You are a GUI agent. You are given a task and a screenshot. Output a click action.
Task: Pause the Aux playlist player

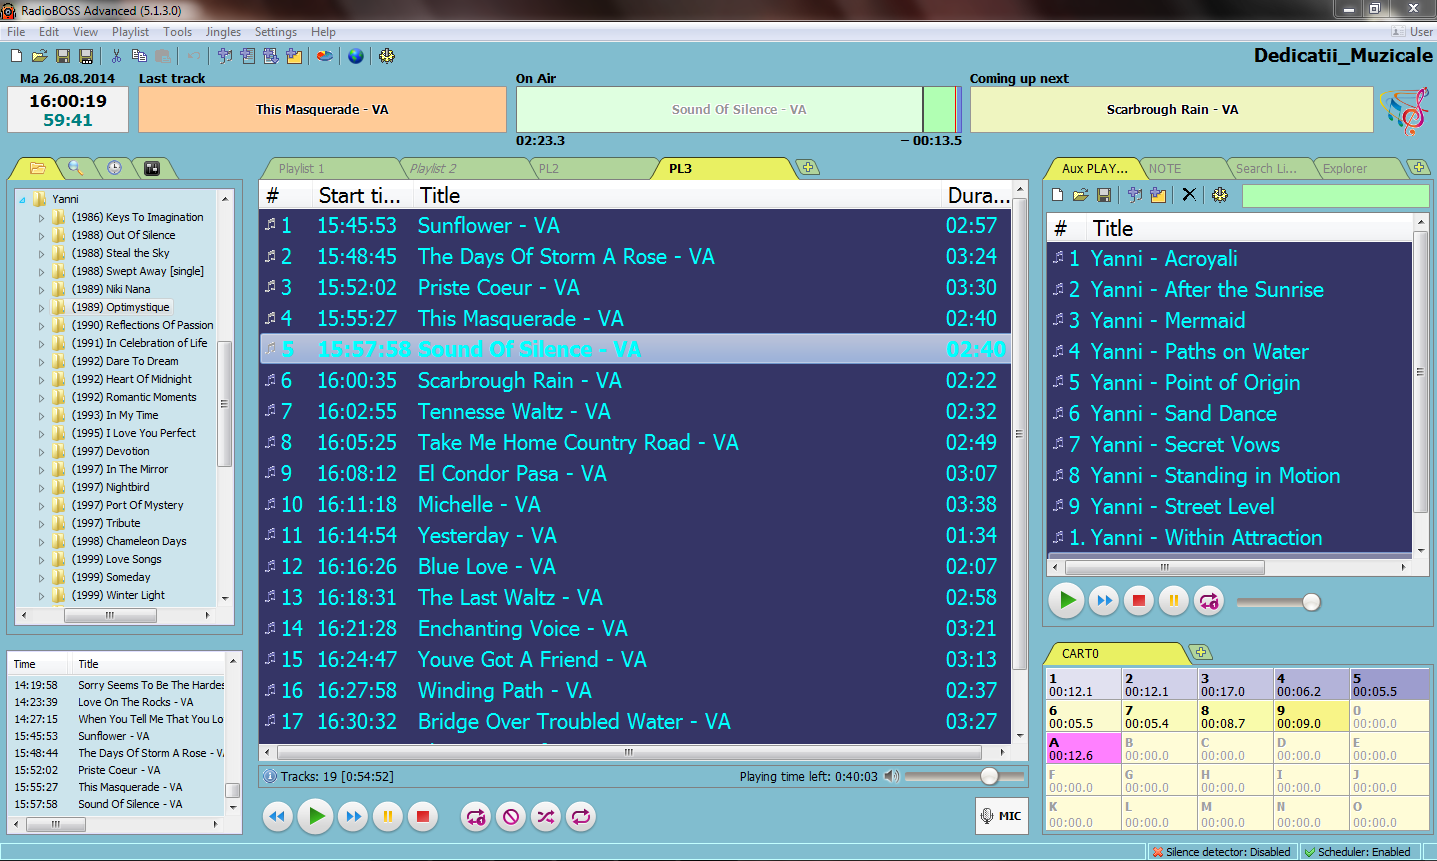click(1174, 601)
